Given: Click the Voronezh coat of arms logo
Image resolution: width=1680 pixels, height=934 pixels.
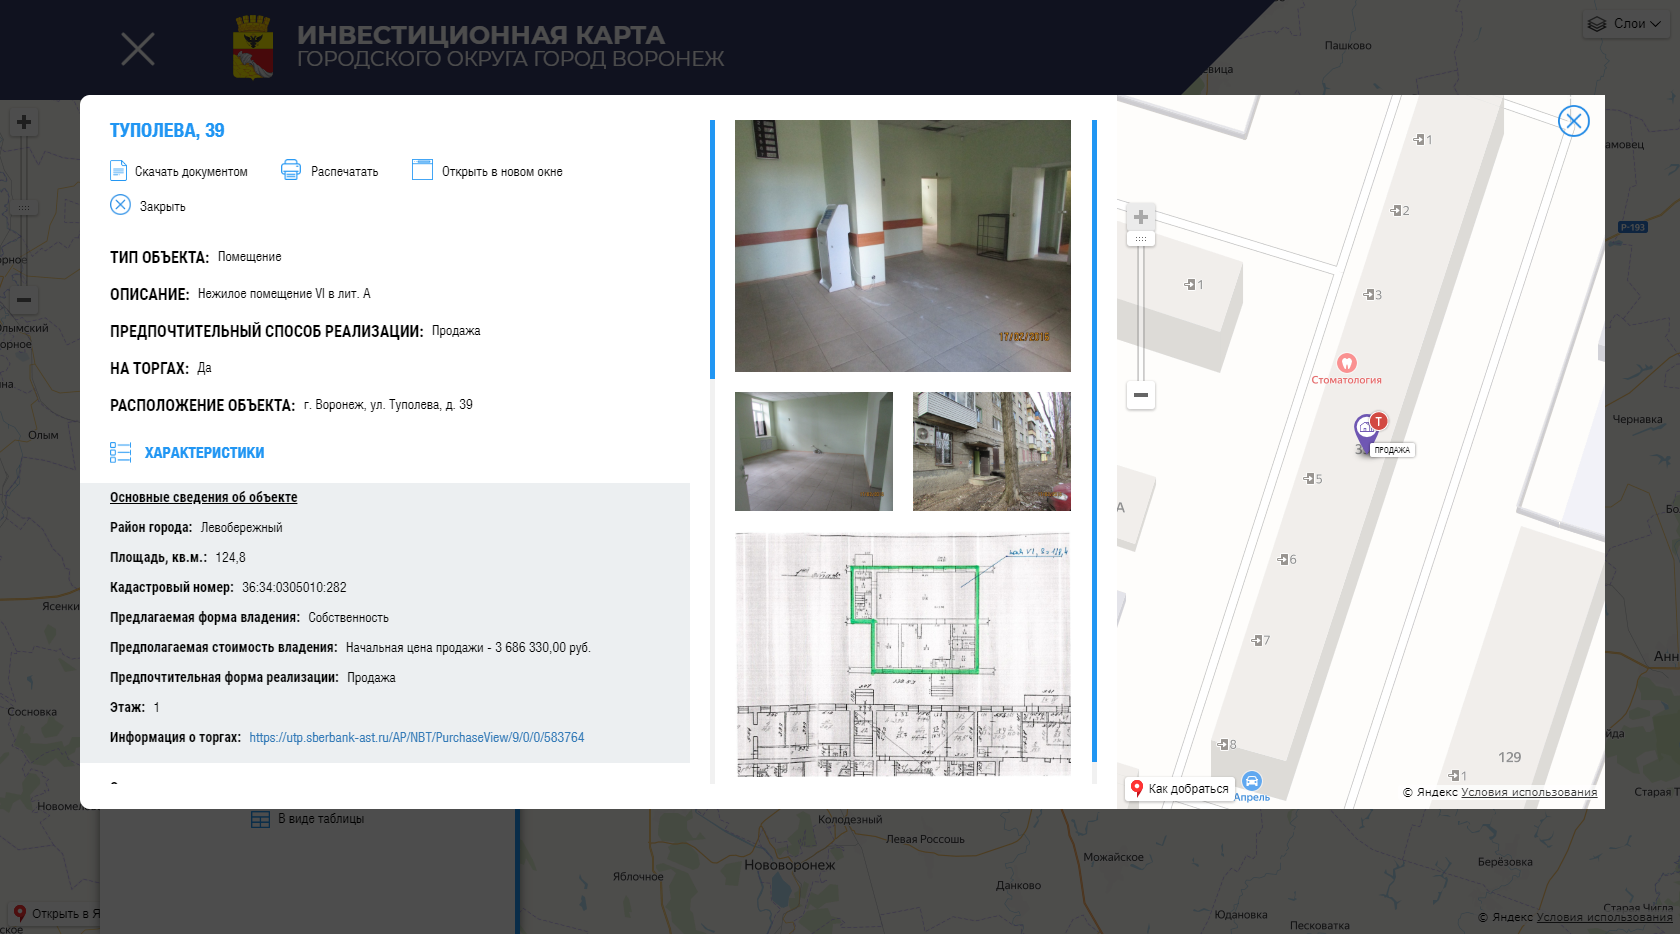Looking at the screenshot, I should click(x=253, y=47).
